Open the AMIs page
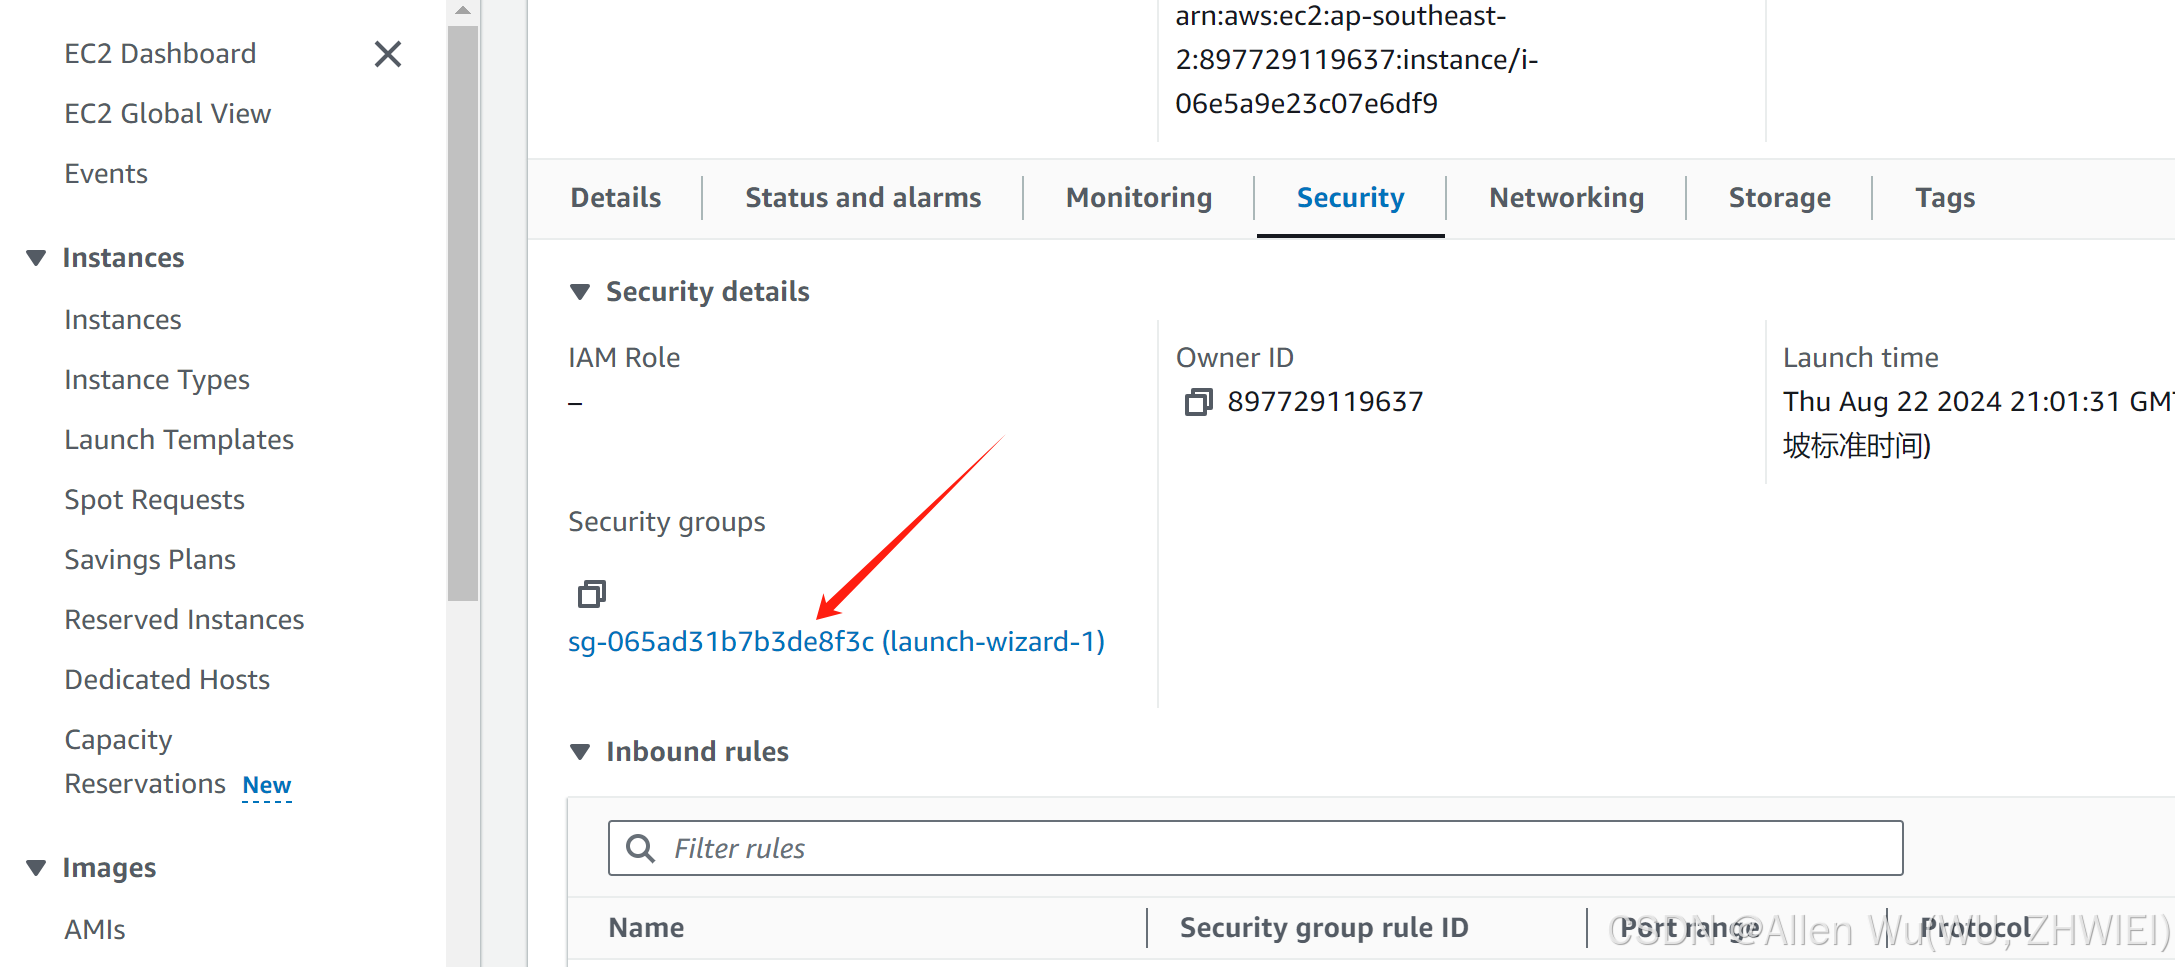This screenshot has height=967, width=2175. pyautogui.click(x=95, y=930)
